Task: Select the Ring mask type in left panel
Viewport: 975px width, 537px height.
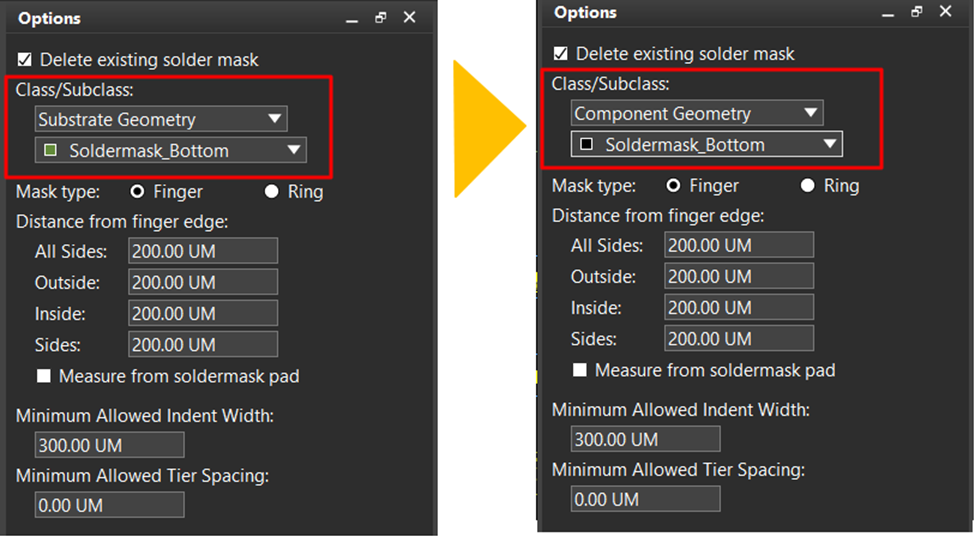Action: pos(271,191)
